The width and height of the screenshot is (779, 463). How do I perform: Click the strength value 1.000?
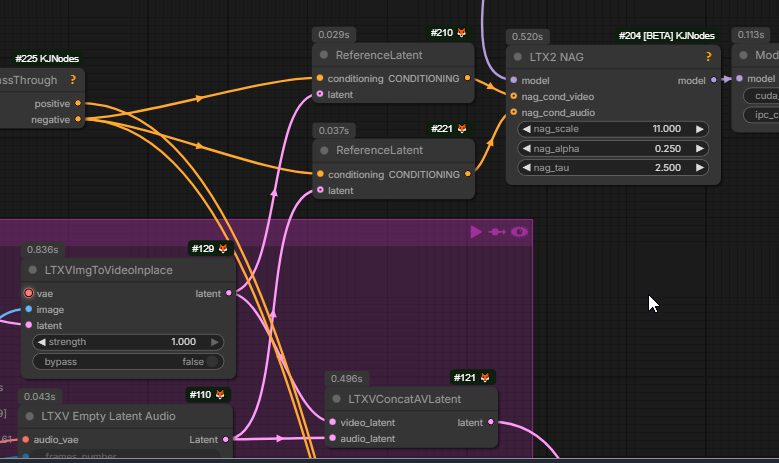183,342
